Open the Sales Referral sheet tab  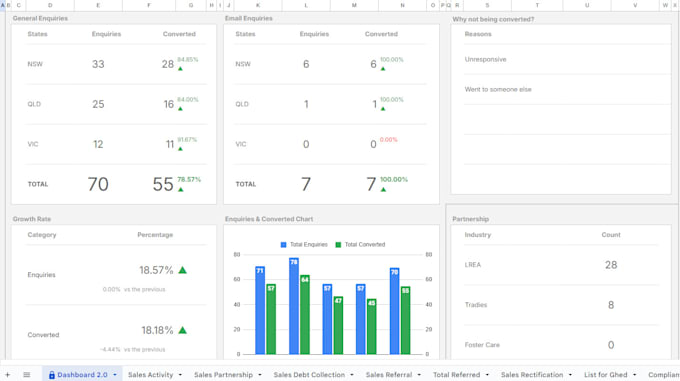[389, 374]
